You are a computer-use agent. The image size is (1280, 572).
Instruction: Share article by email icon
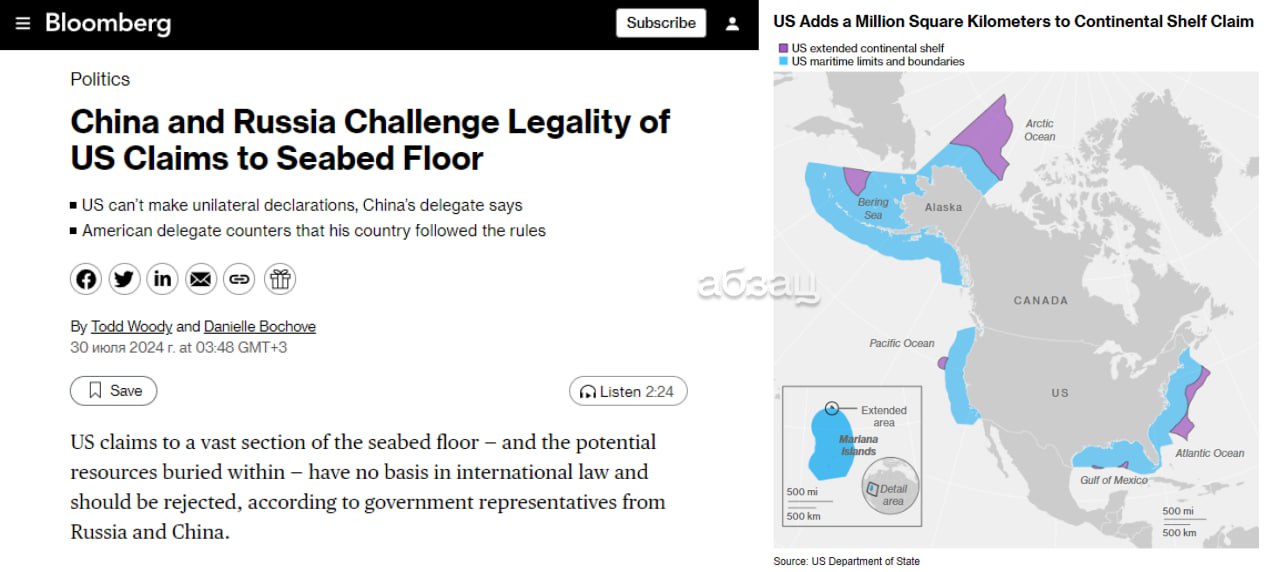point(201,279)
